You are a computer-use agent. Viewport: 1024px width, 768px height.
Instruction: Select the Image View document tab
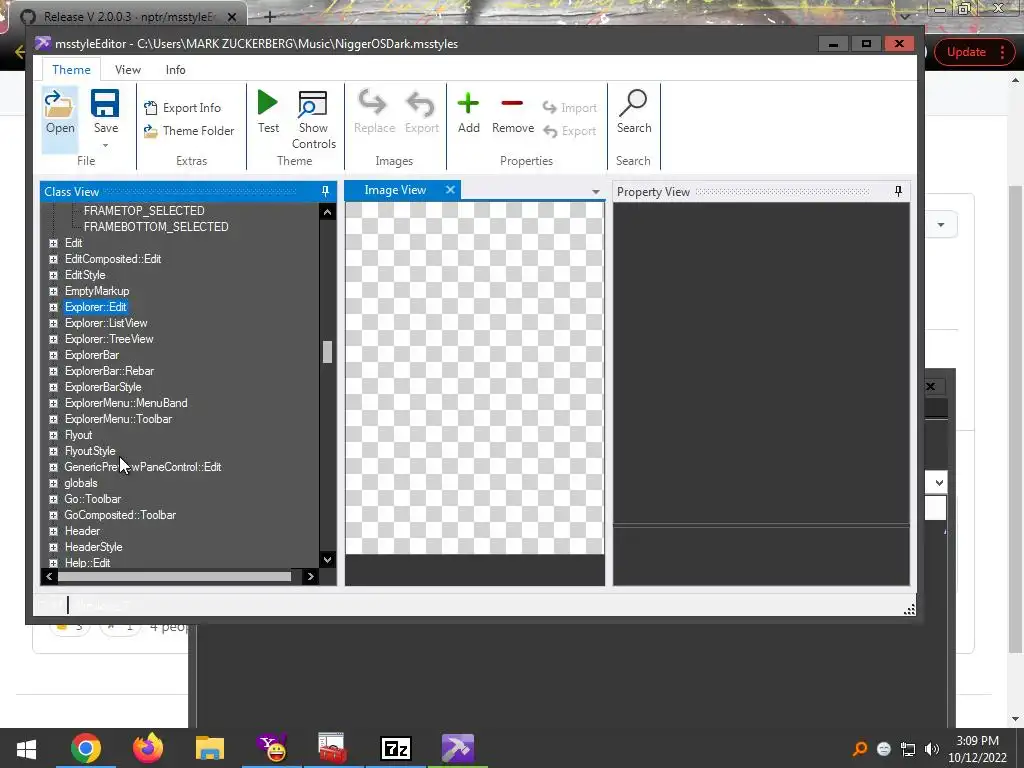(395, 190)
